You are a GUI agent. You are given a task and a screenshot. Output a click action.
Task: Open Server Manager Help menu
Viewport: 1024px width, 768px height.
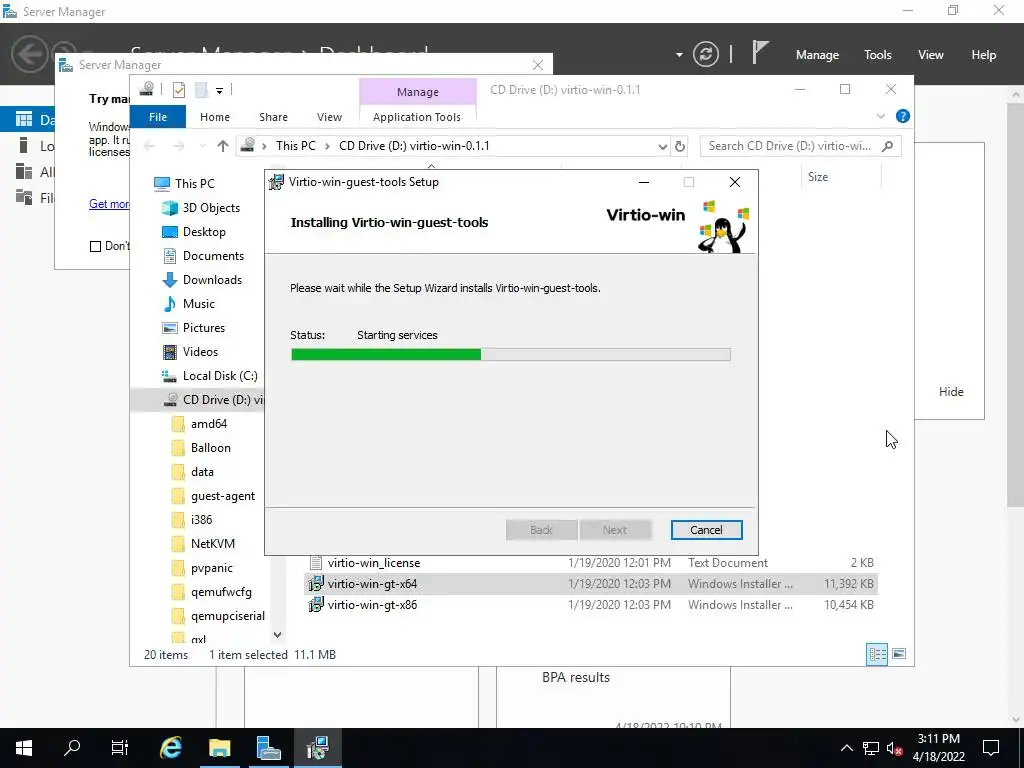point(984,55)
